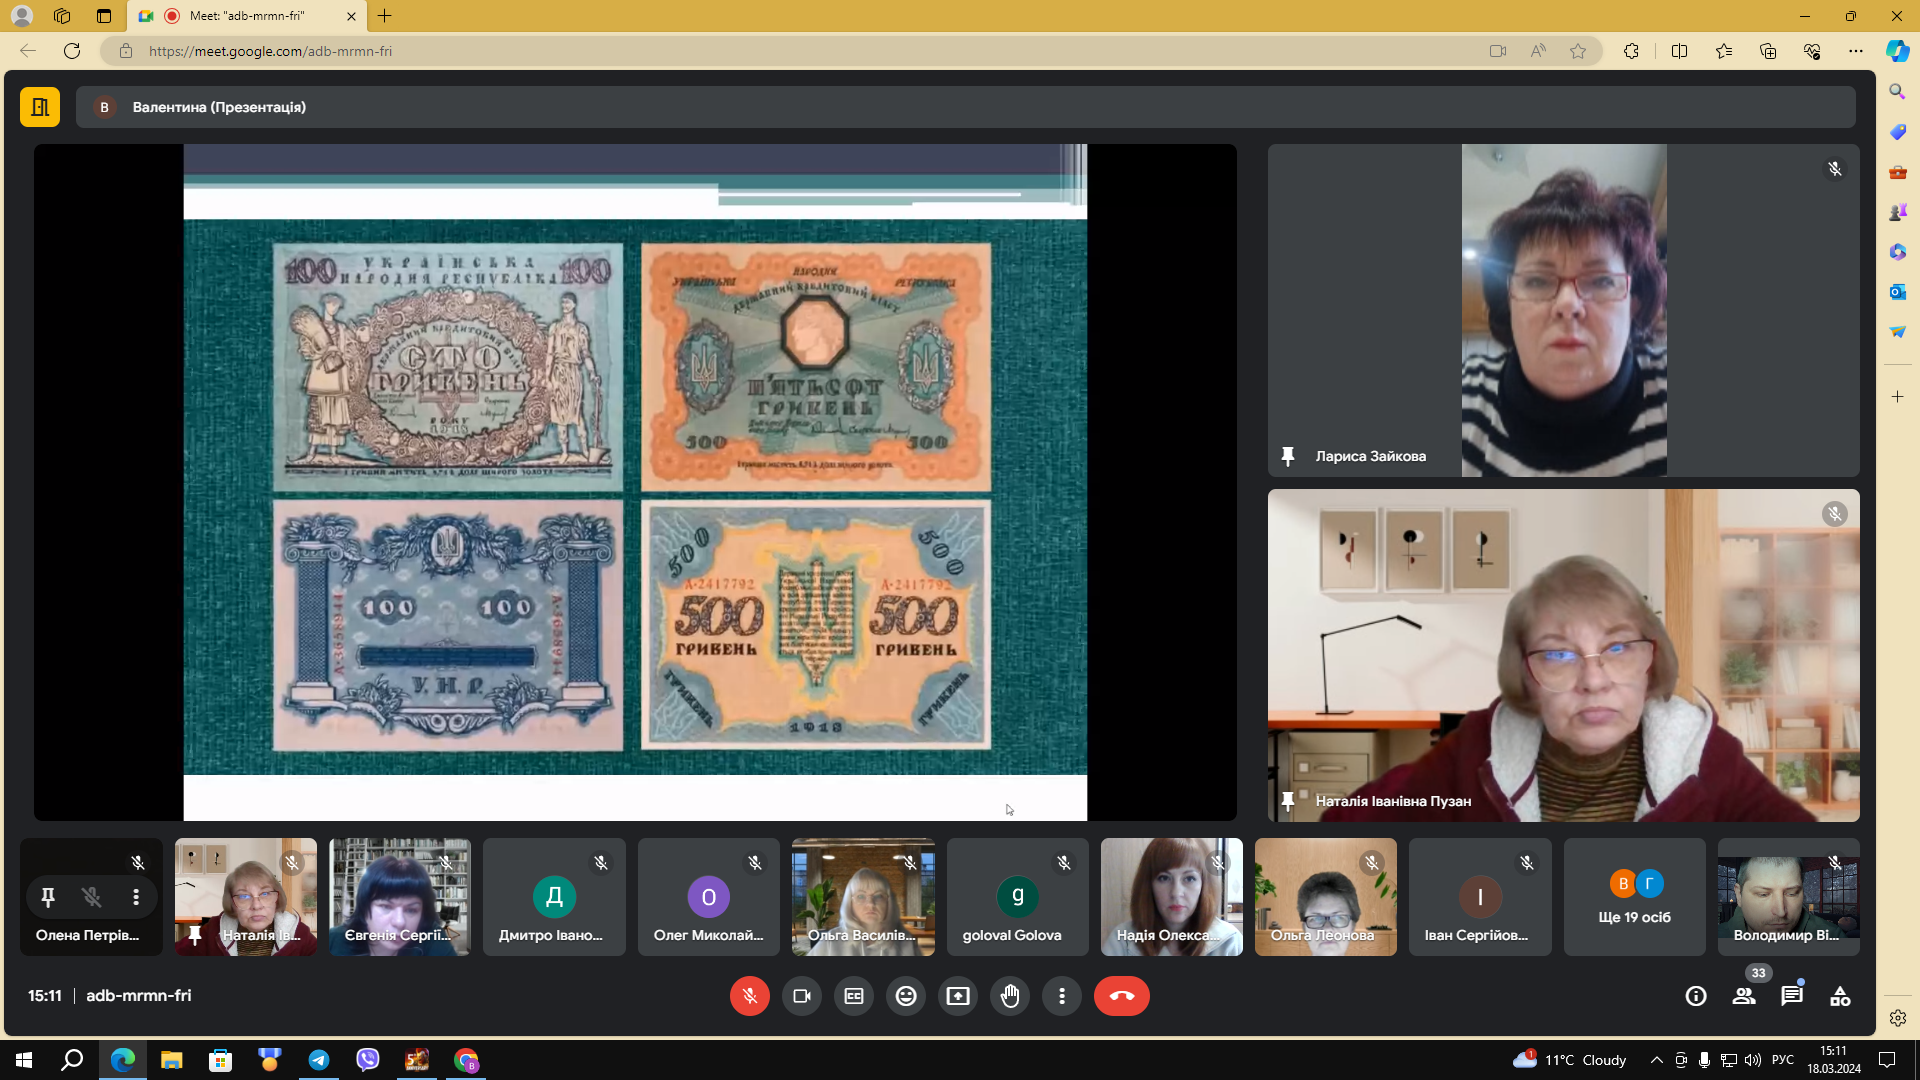Open the Favorites list
This screenshot has width=1920, height=1080.
1724,51
